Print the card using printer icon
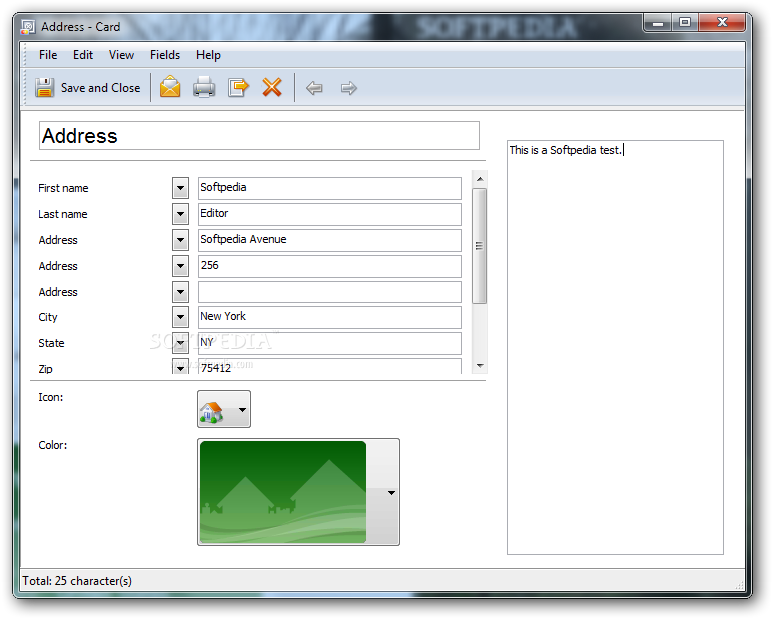The width and height of the screenshot is (773, 619). click(x=204, y=87)
